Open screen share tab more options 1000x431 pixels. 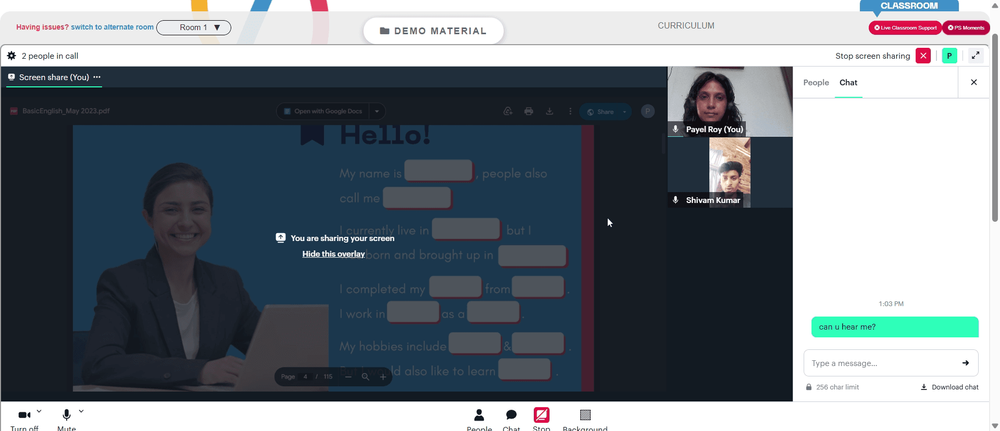pos(97,77)
